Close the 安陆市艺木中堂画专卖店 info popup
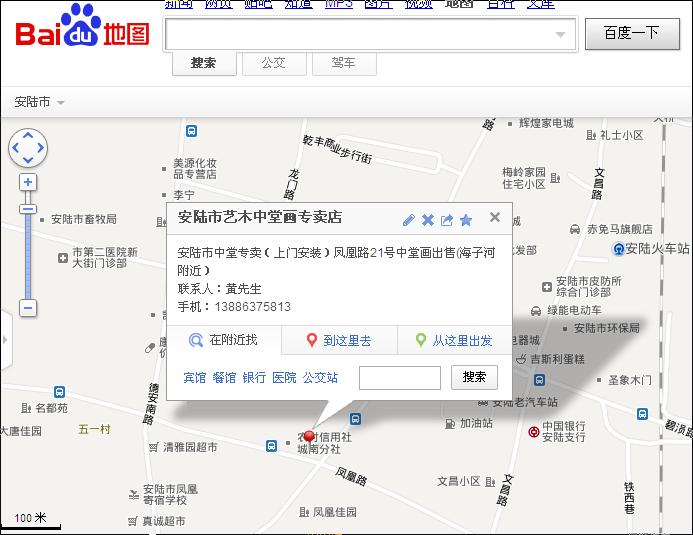This screenshot has width=693, height=535. (x=495, y=217)
